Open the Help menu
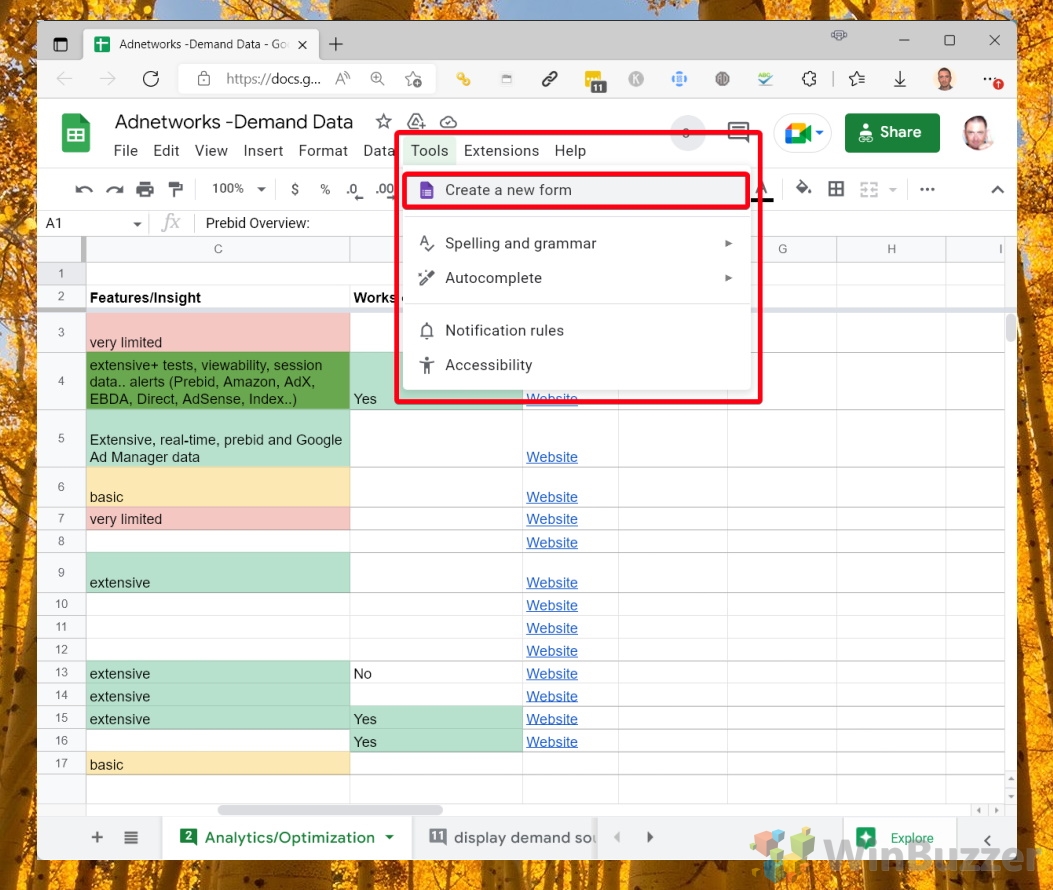This screenshot has width=1053, height=890. [570, 151]
